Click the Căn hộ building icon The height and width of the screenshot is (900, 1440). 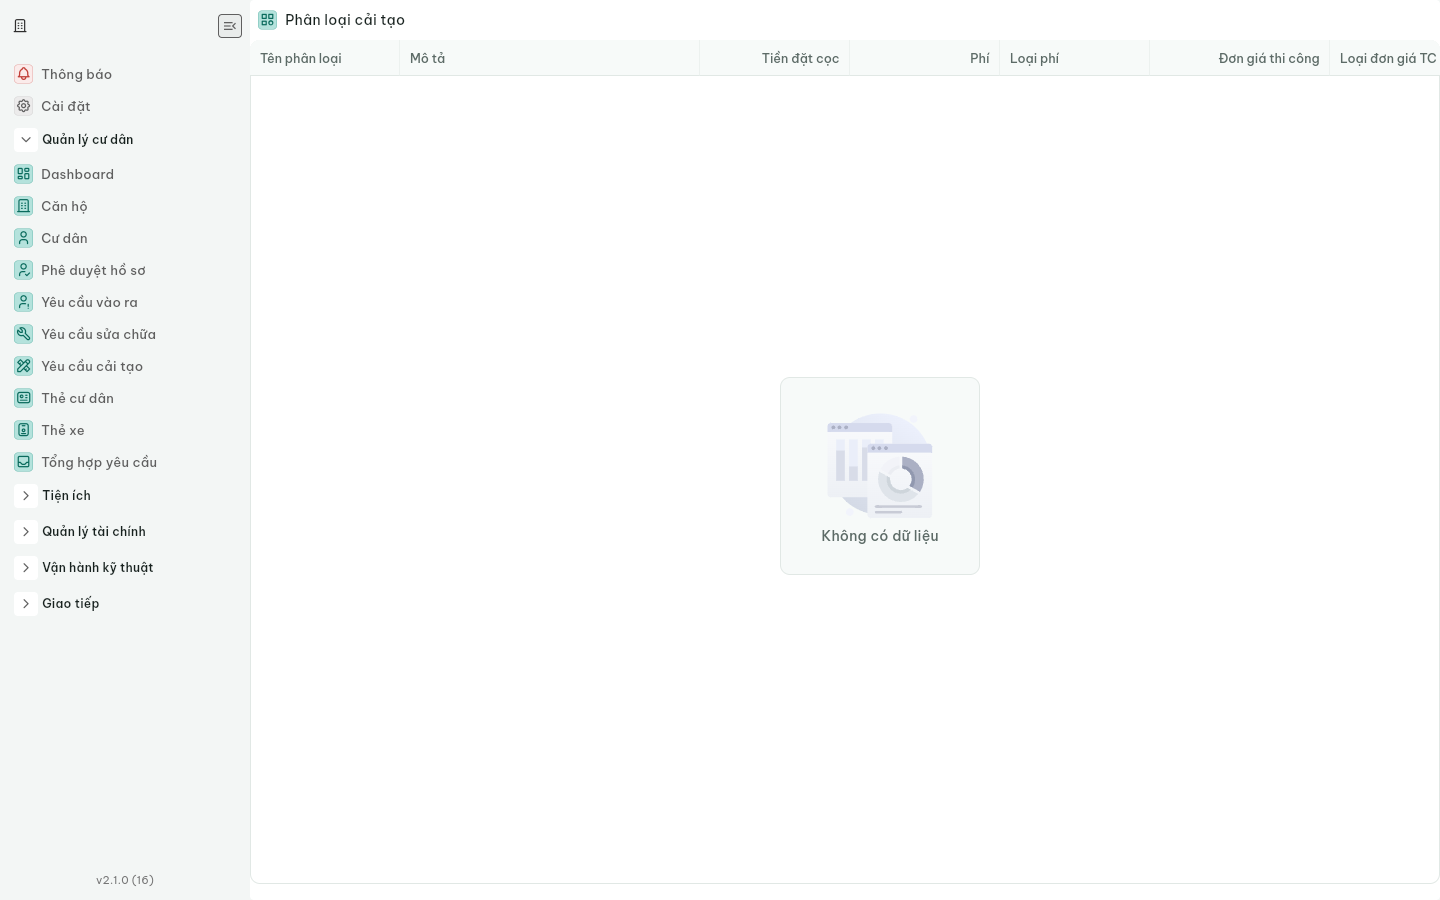tap(24, 206)
